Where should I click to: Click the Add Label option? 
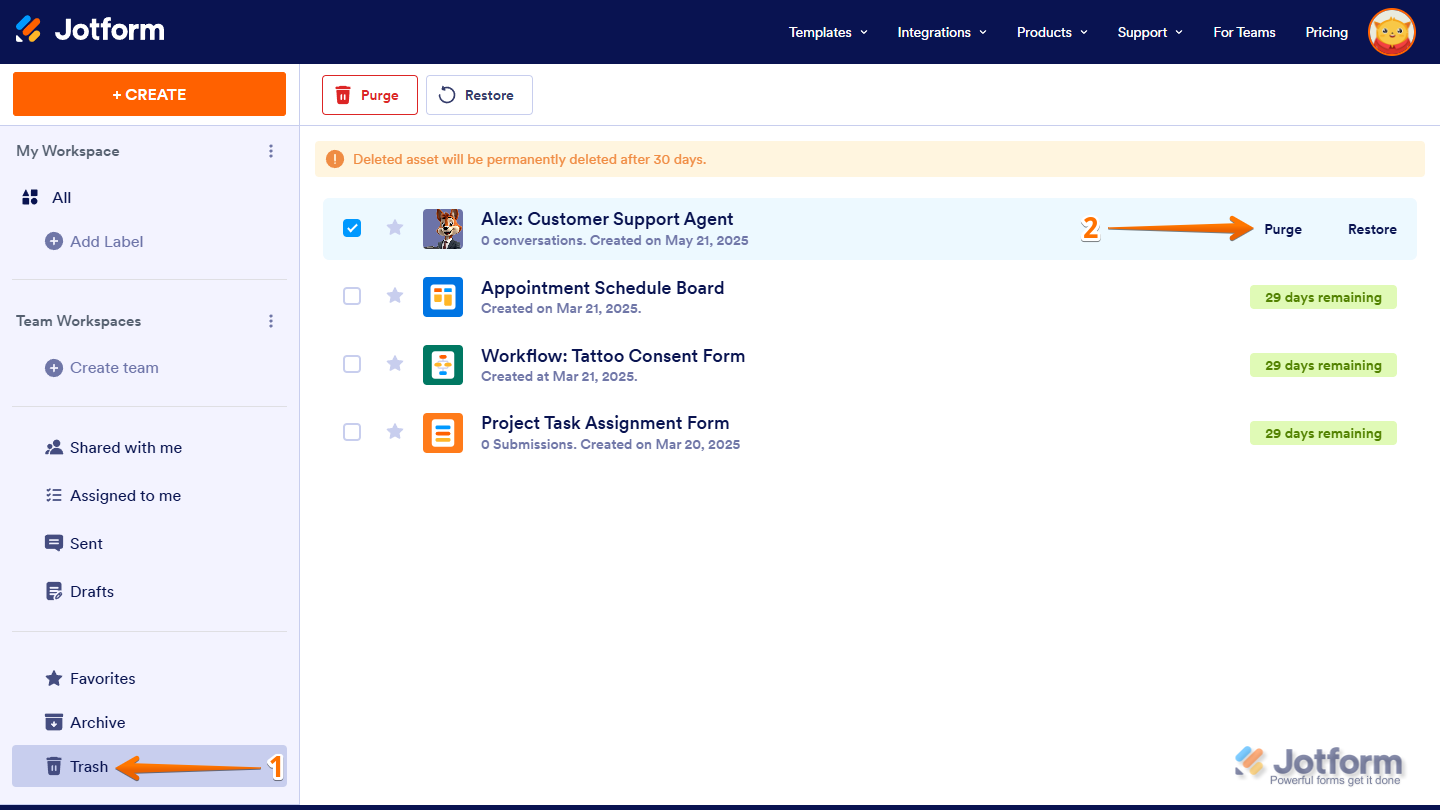[x=106, y=241]
